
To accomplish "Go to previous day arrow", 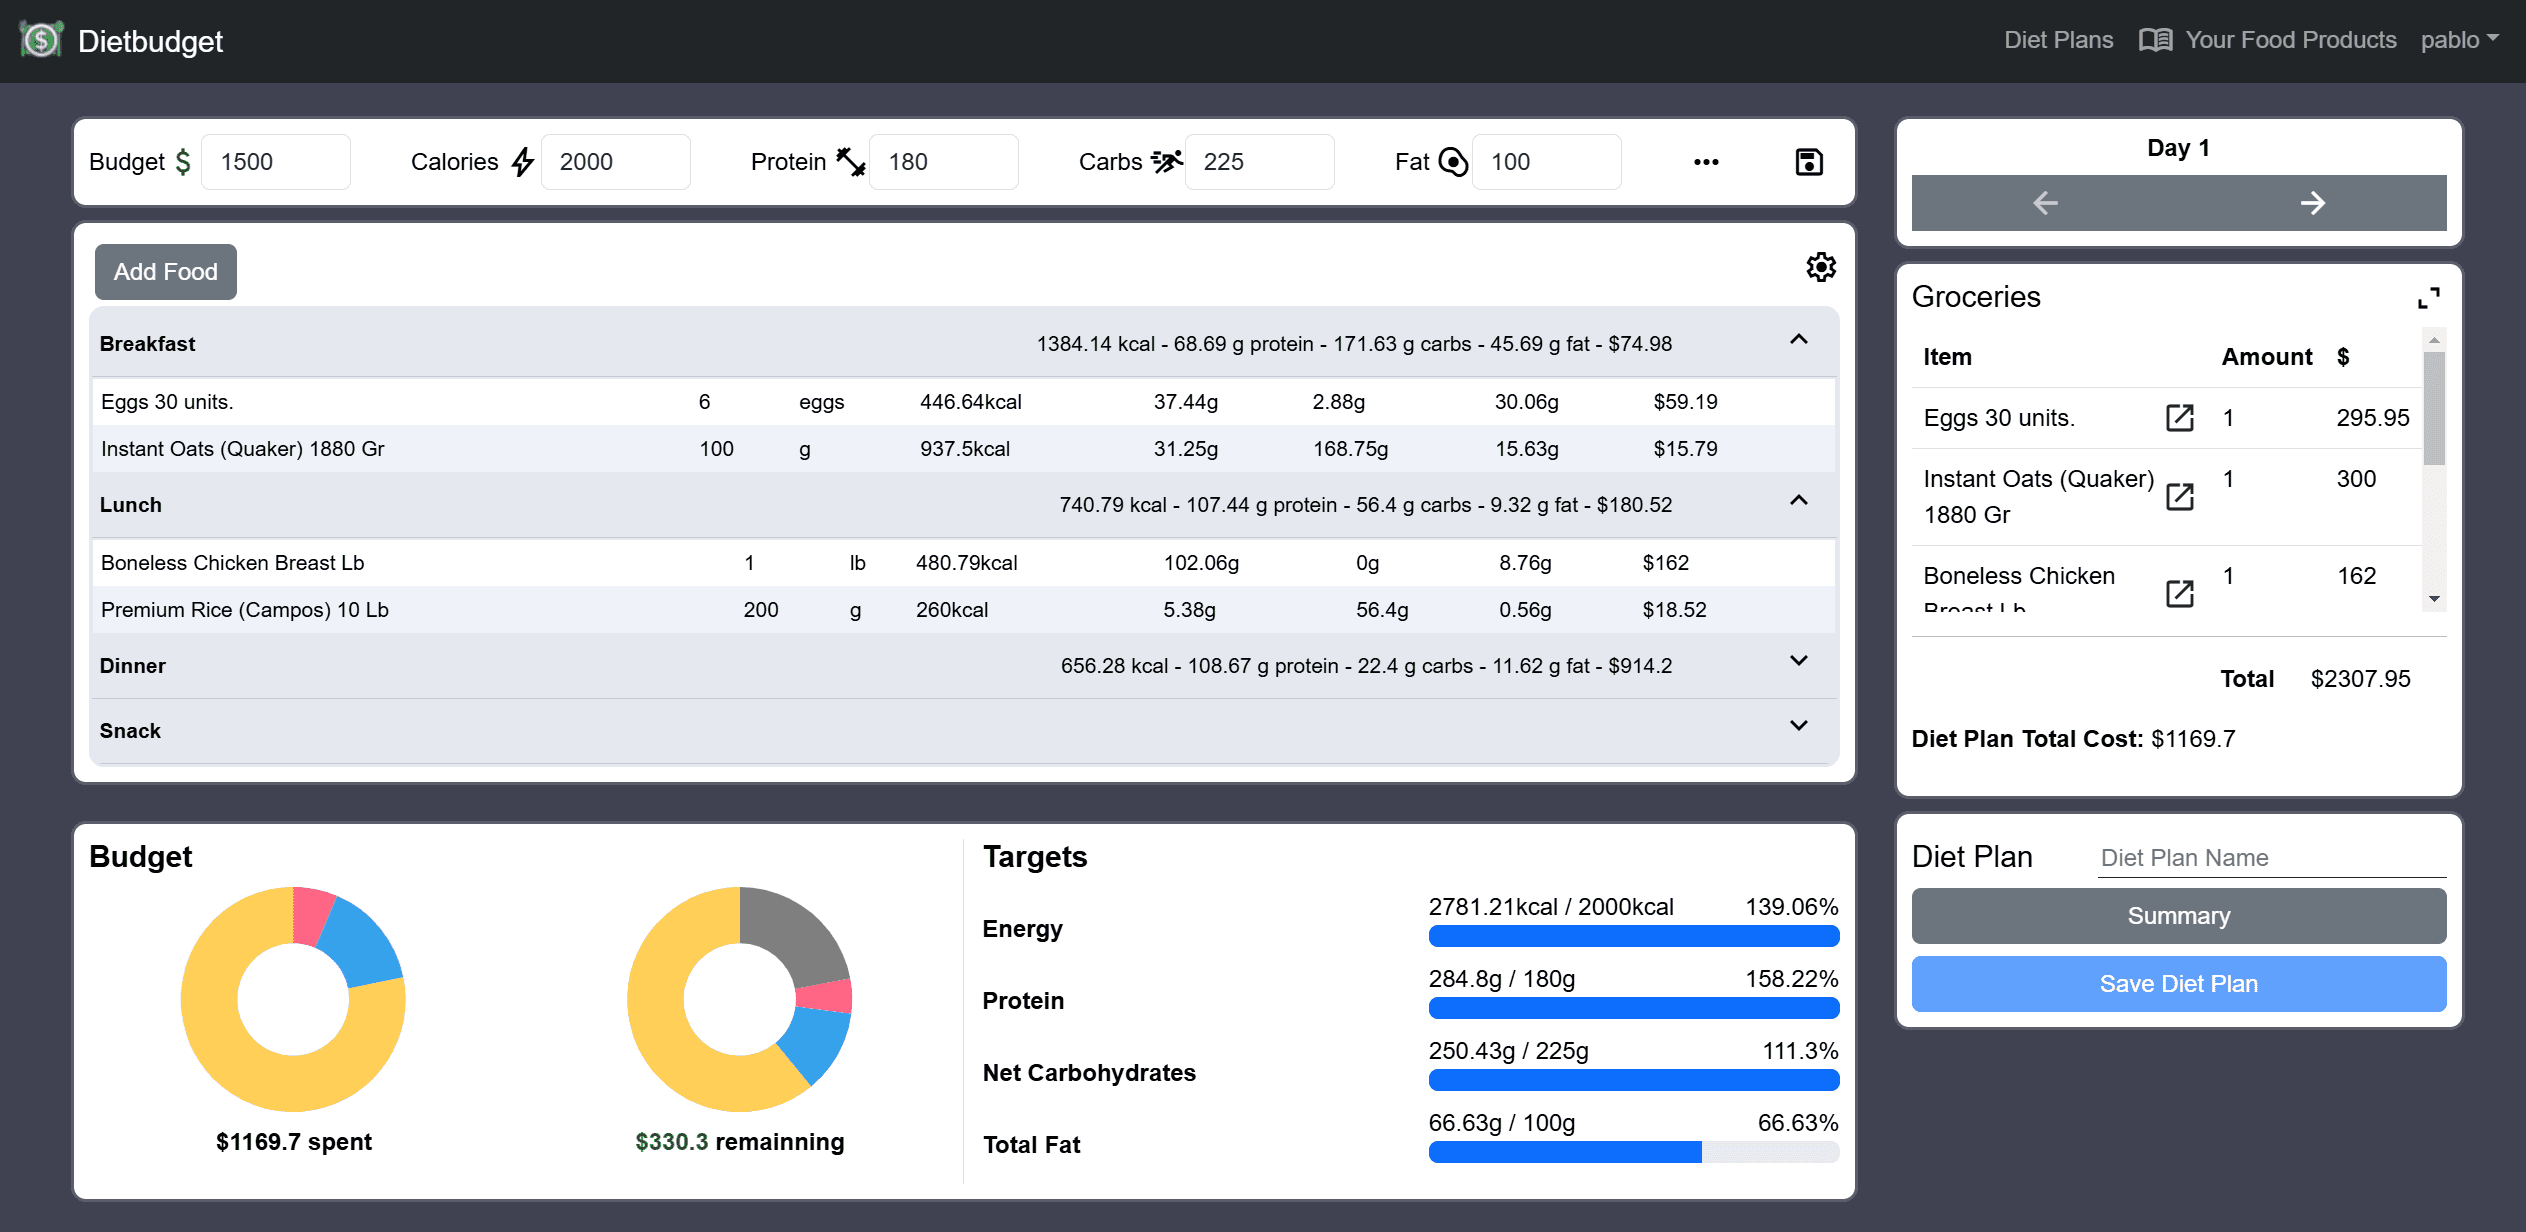I will (x=2045, y=203).
